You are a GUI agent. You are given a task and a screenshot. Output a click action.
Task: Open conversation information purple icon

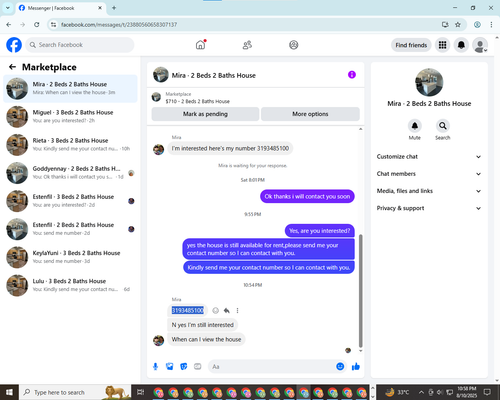pos(352,75)
